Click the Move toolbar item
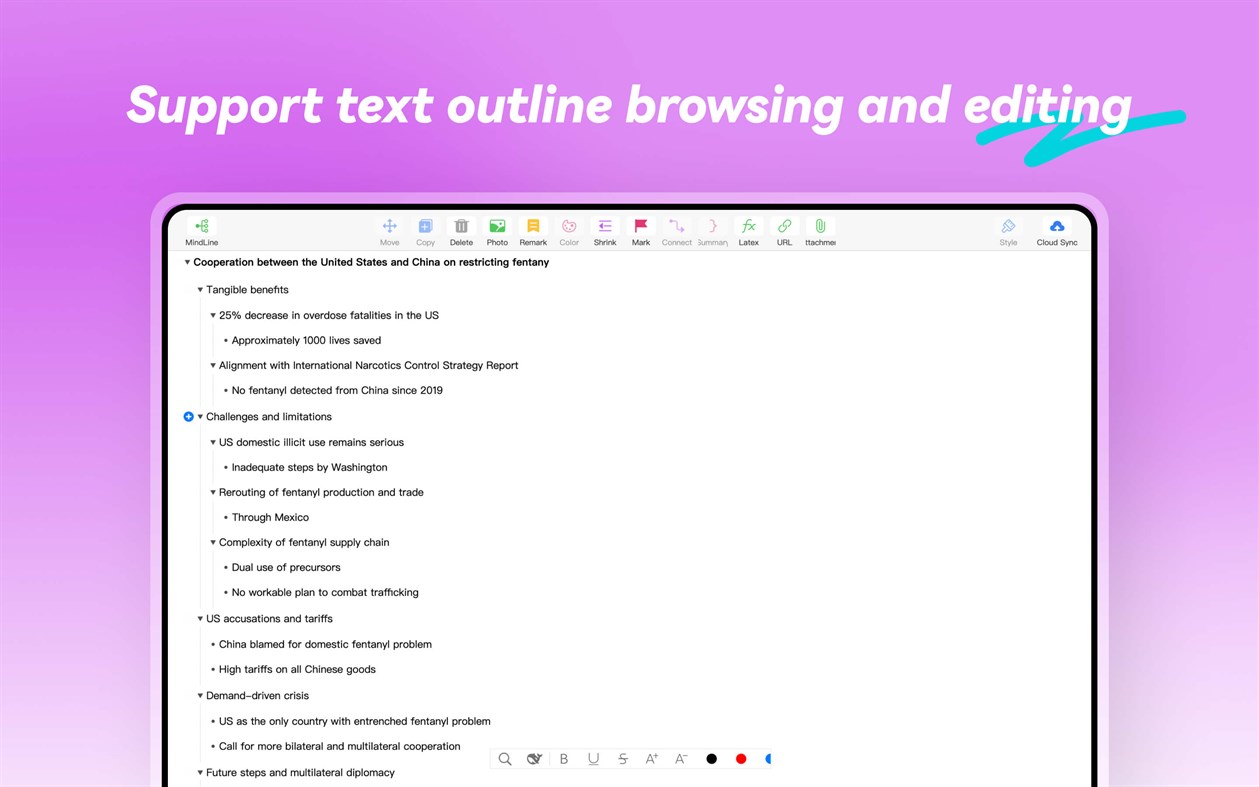 [x=390, y=228]
